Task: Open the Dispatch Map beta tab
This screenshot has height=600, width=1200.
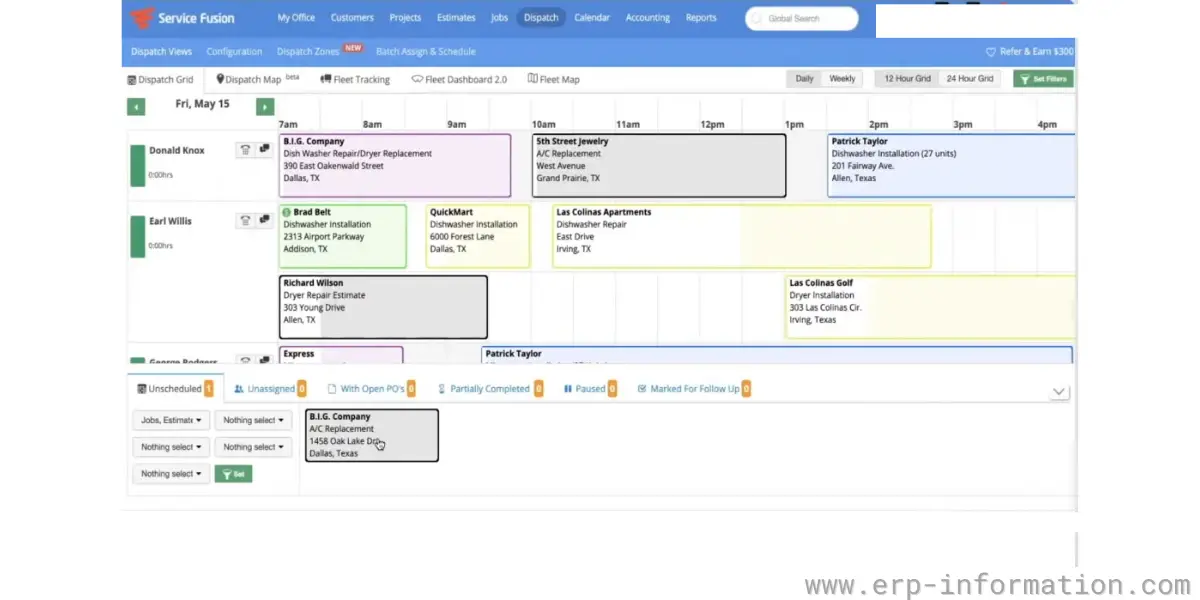Action: 258,79
